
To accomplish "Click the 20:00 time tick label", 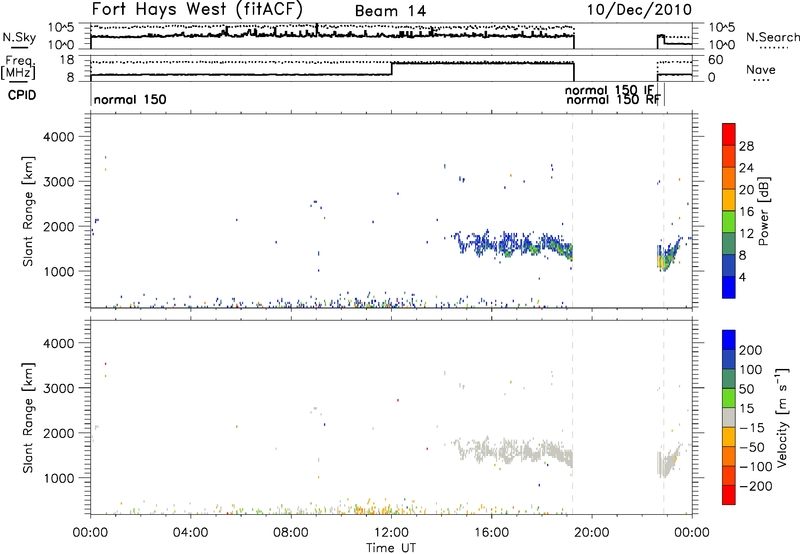I will 591,533.
